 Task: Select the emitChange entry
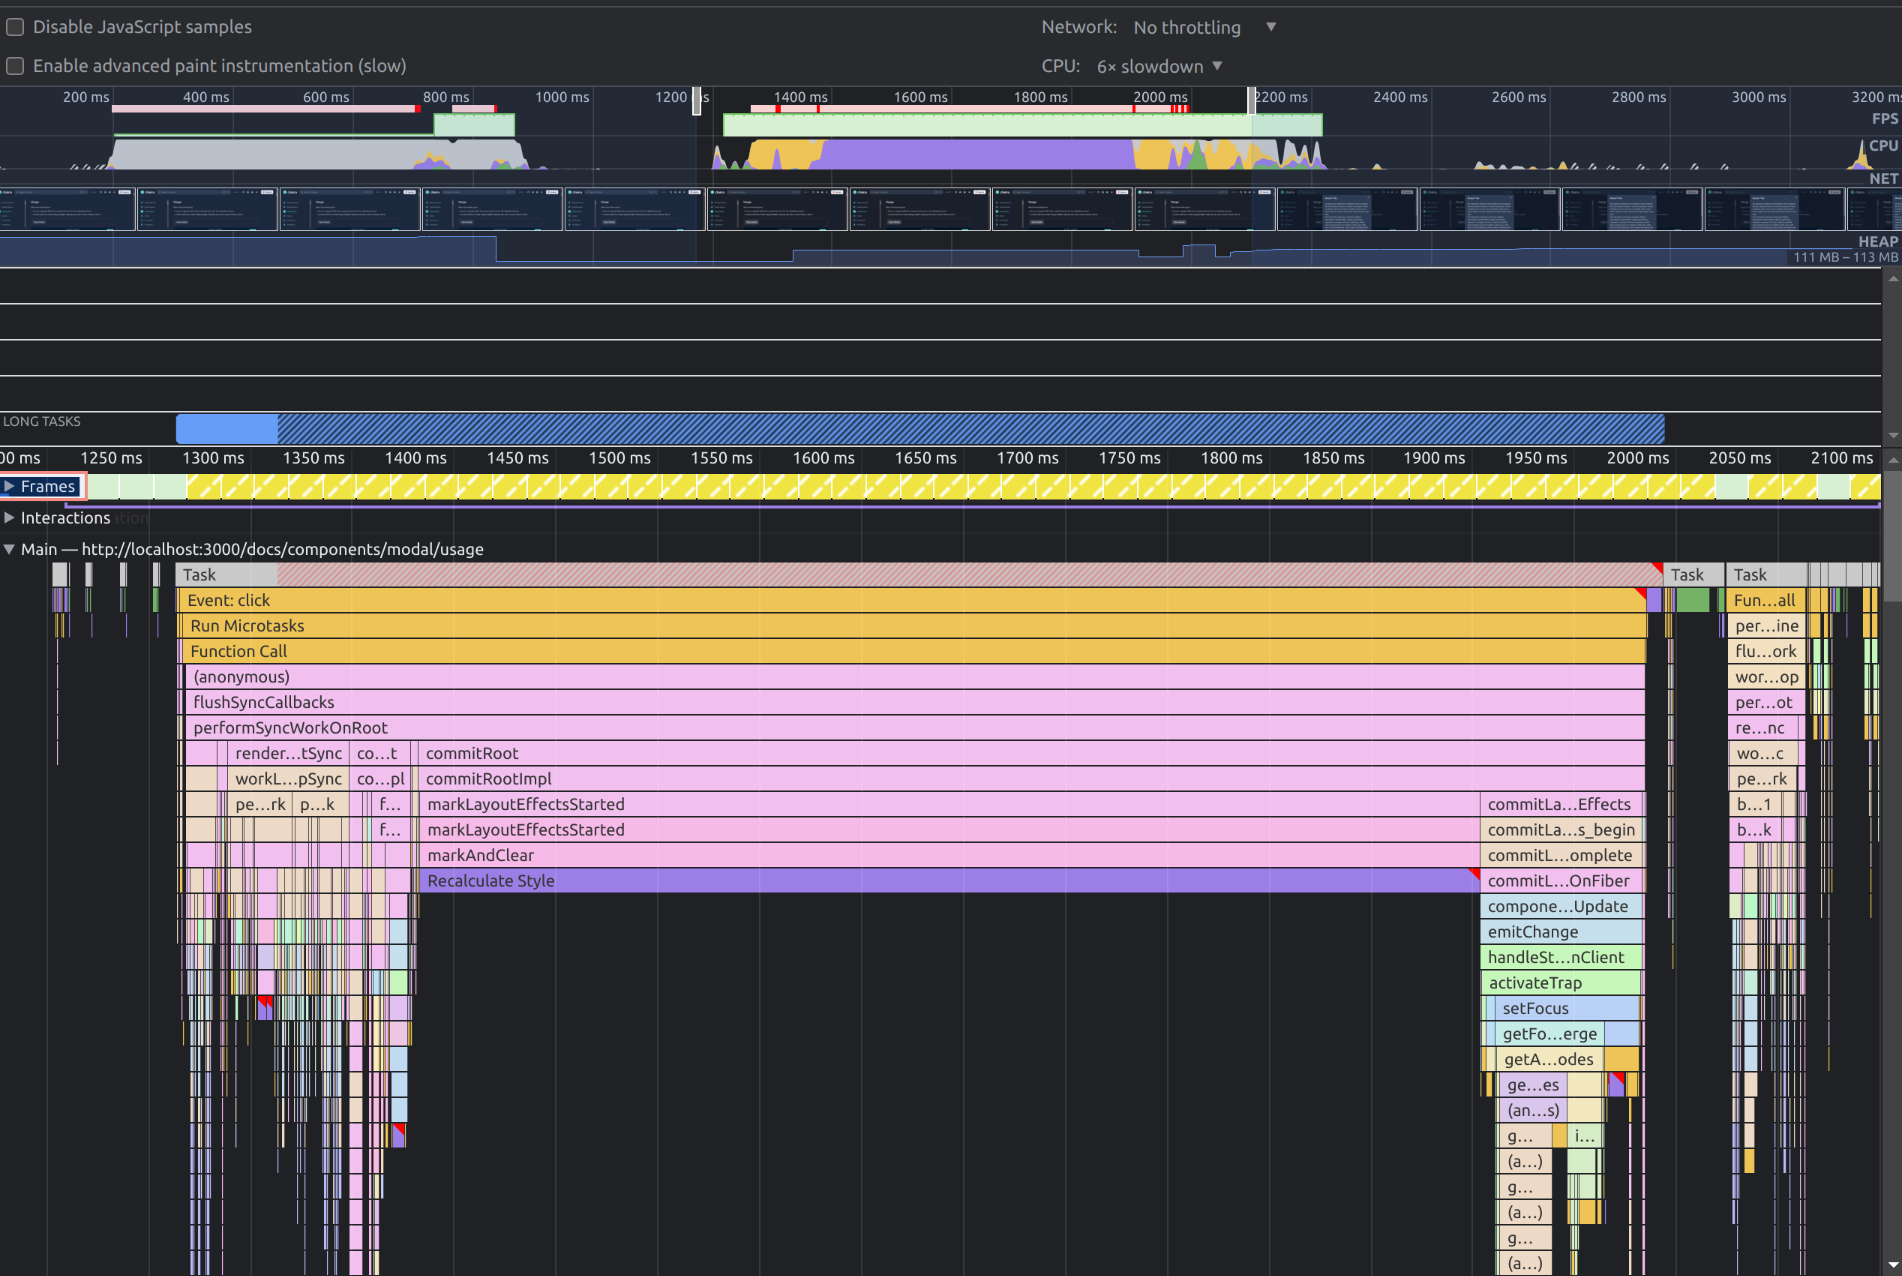click(x=1562, y=932)
